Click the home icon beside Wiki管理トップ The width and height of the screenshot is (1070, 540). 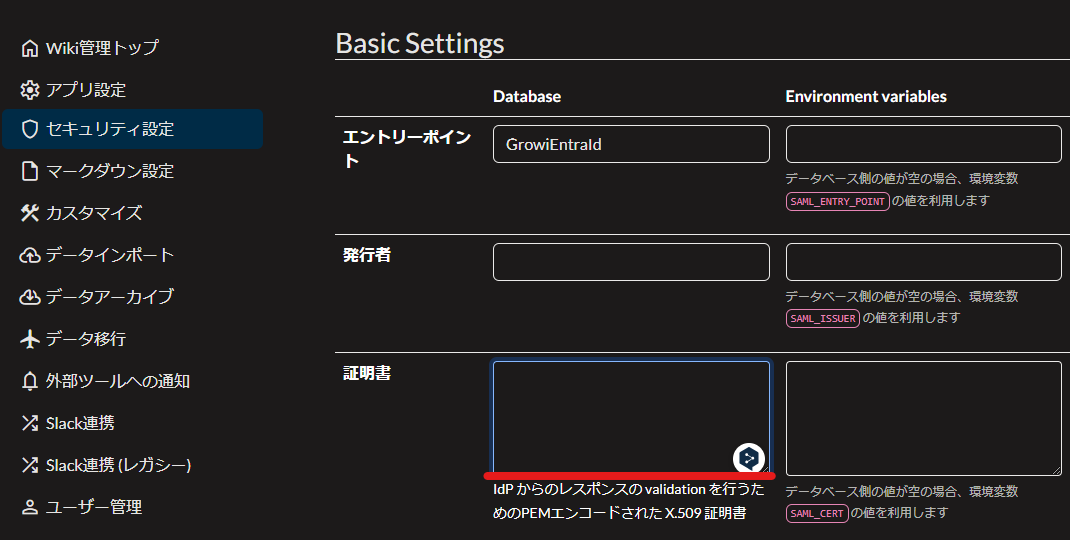[x=29, y=48]
